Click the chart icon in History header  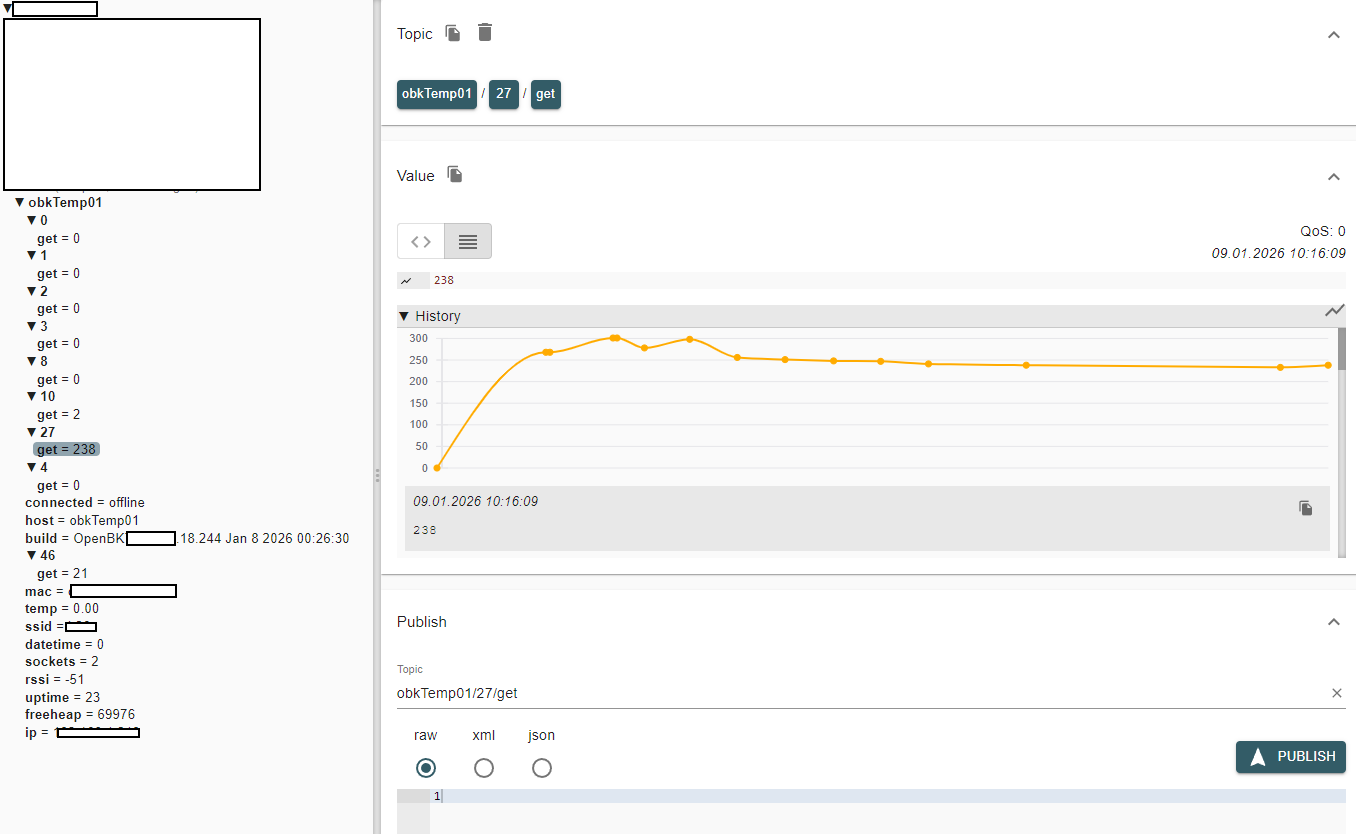pos(1334,311)
